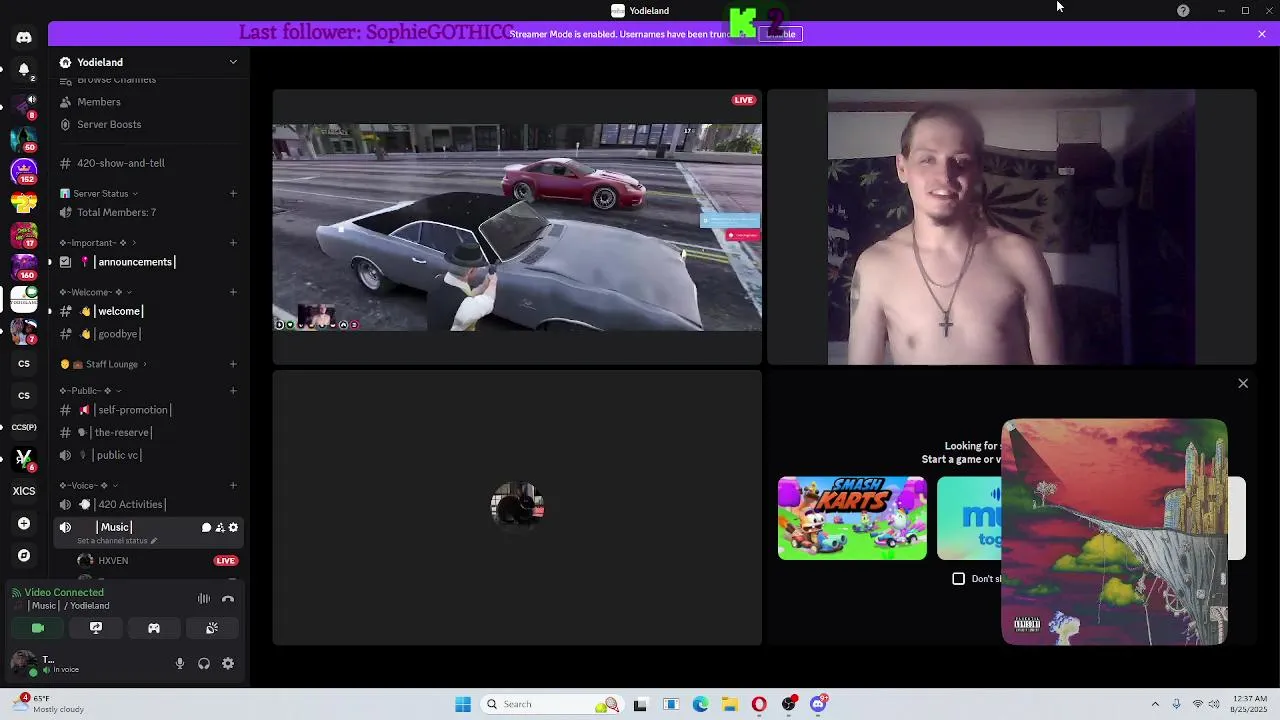Open the Yodieland server dropdown
Screen dimensions: 1280x720
[x=233, y=62]
